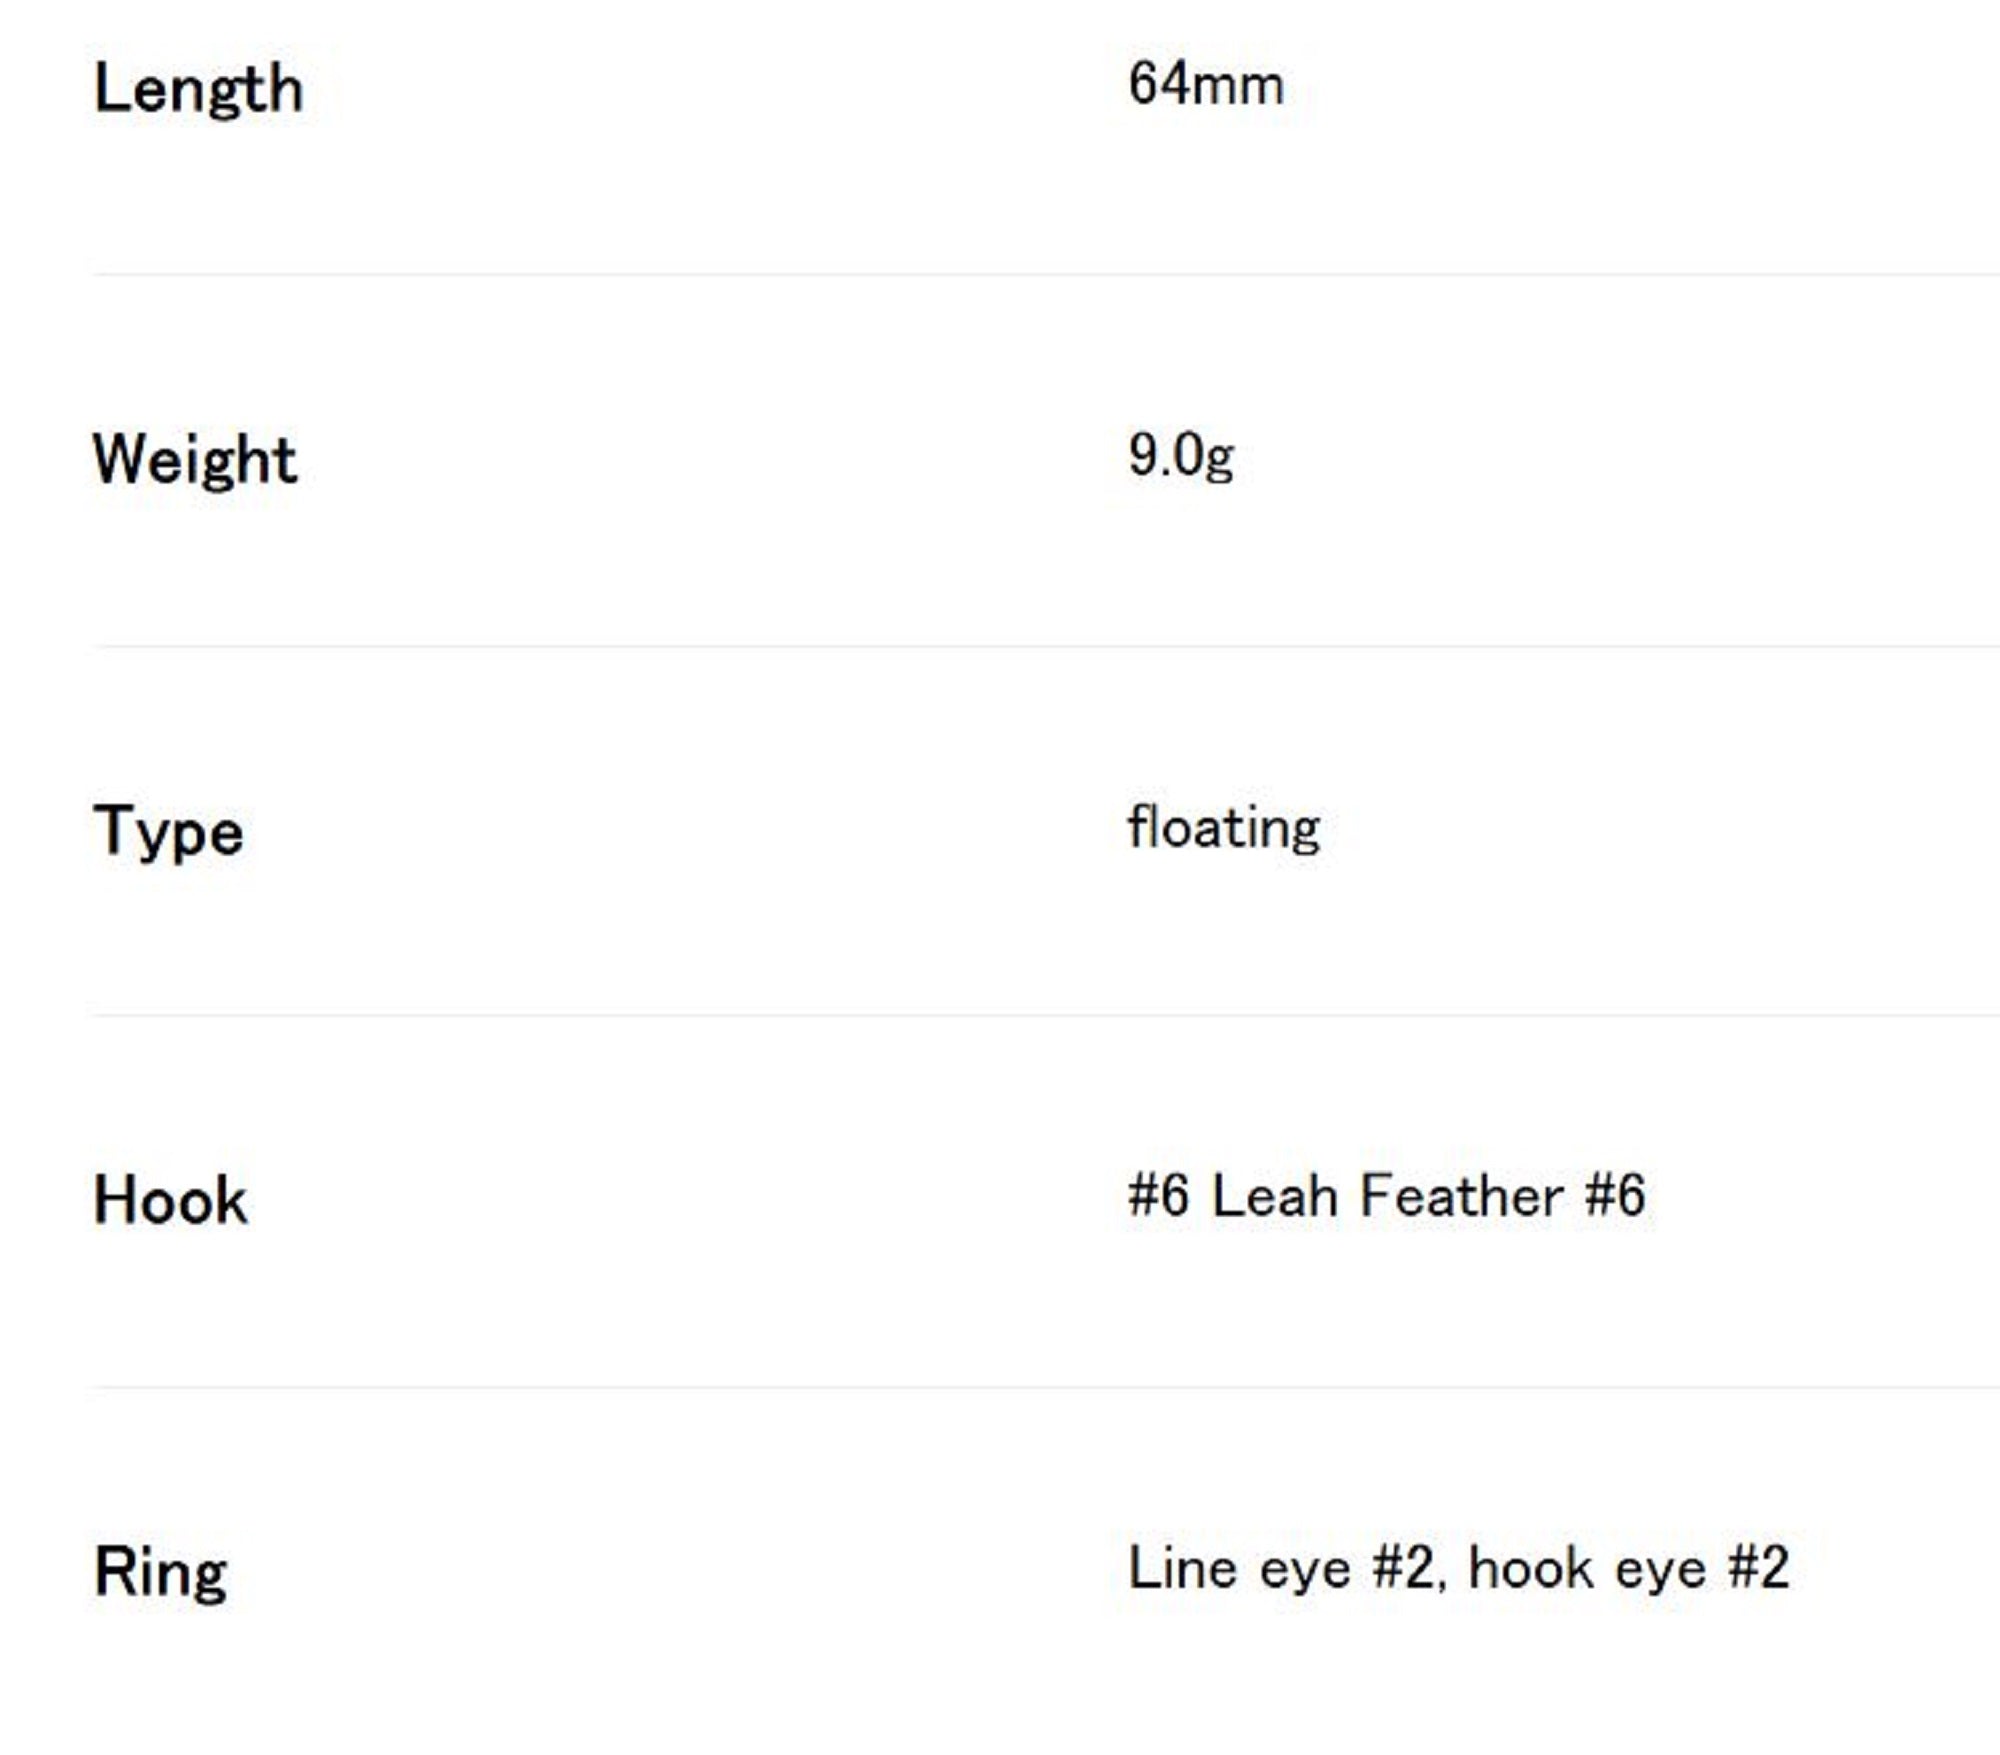Click the leading #6 in the Hook value
The image size is (2000, 1755).
pos(1159,1195)
